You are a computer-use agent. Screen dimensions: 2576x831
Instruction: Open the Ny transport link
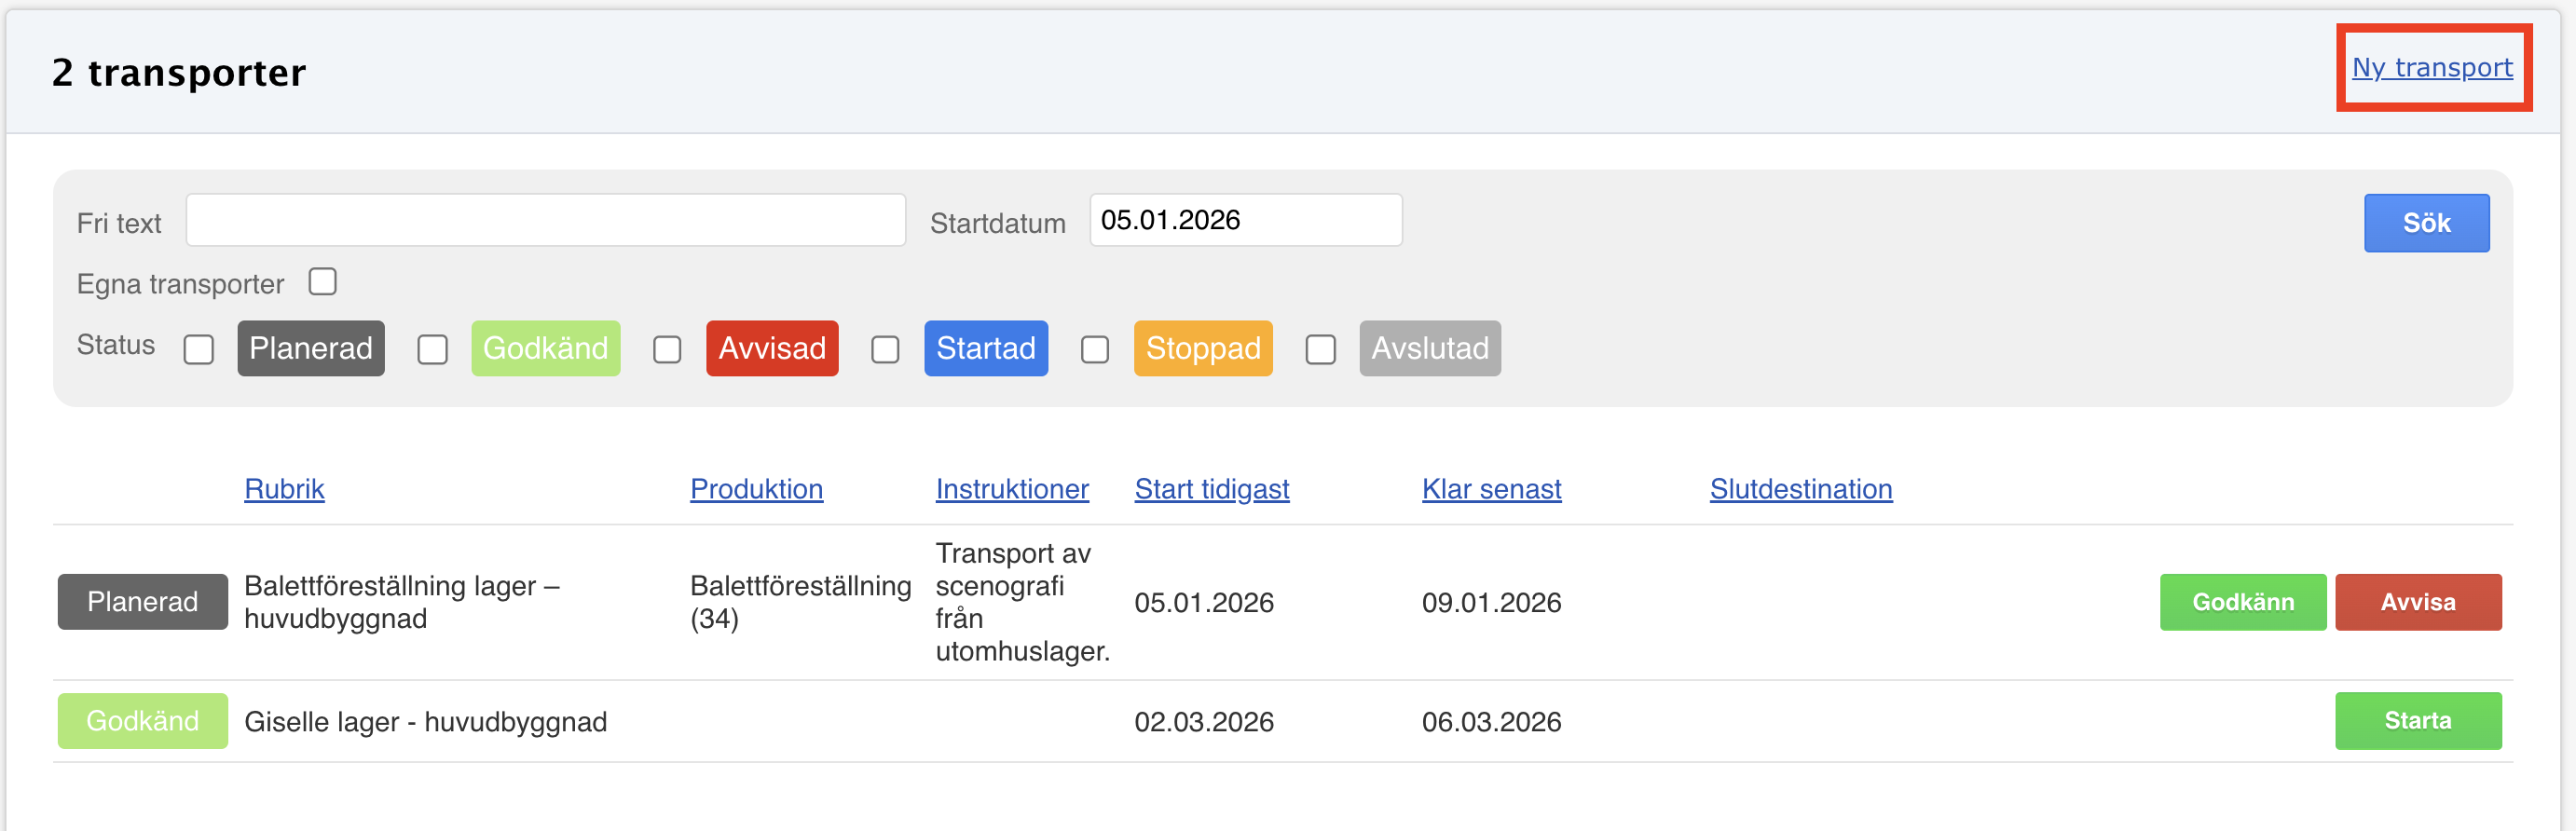[2431, 67]
